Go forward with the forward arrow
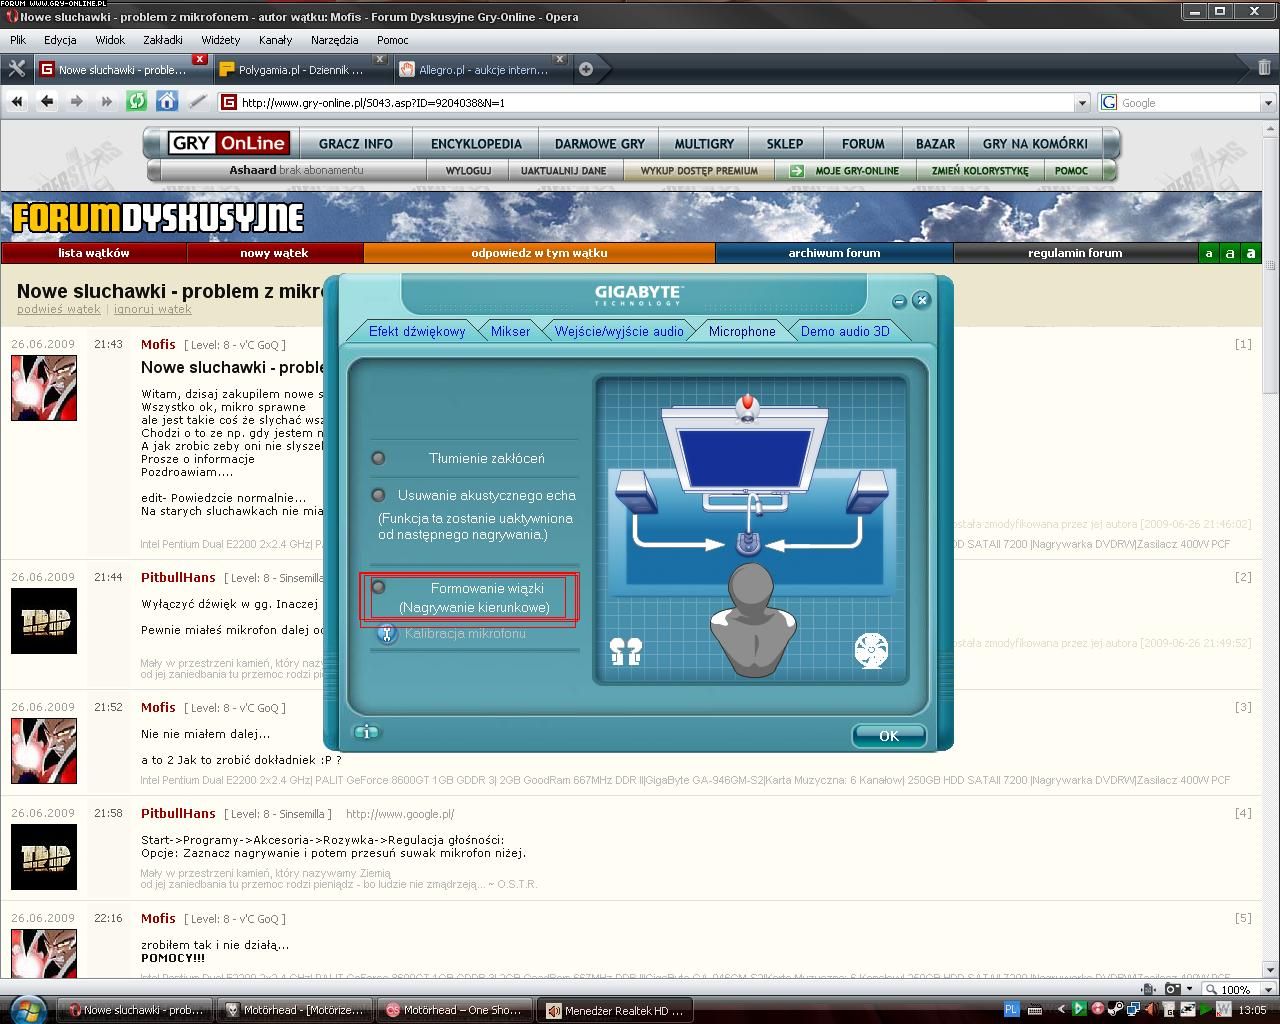 [x=77, y=102]
